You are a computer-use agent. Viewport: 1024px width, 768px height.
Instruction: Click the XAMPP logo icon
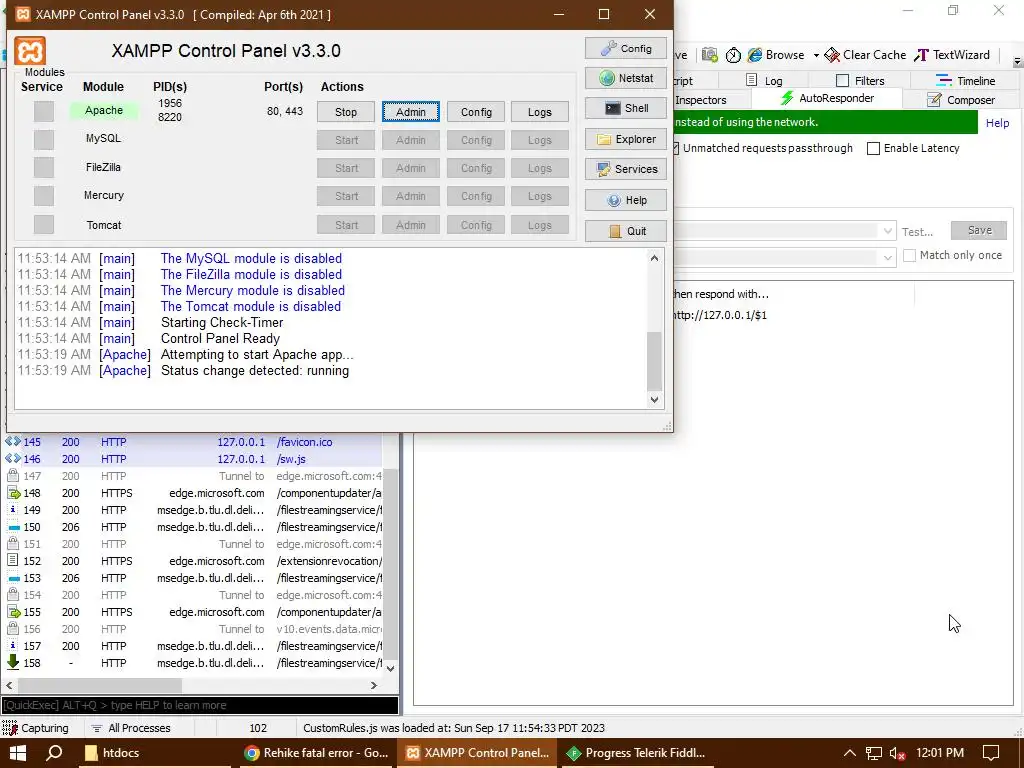click(30, 51)
